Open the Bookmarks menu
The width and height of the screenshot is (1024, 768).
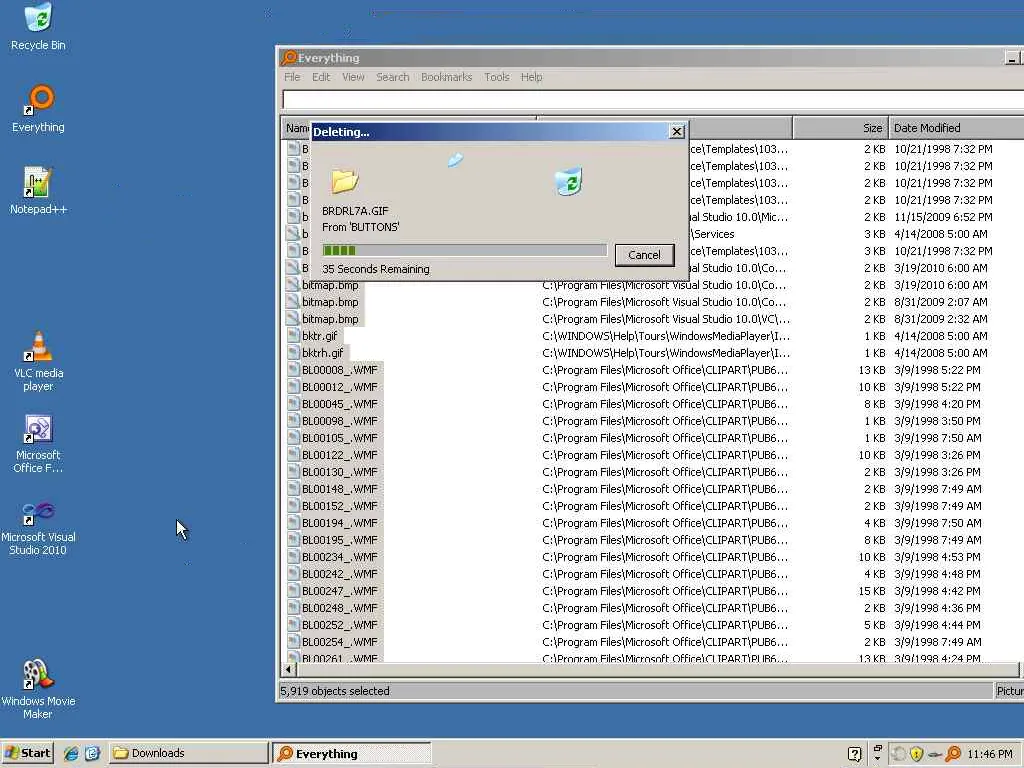pos(446,77)
